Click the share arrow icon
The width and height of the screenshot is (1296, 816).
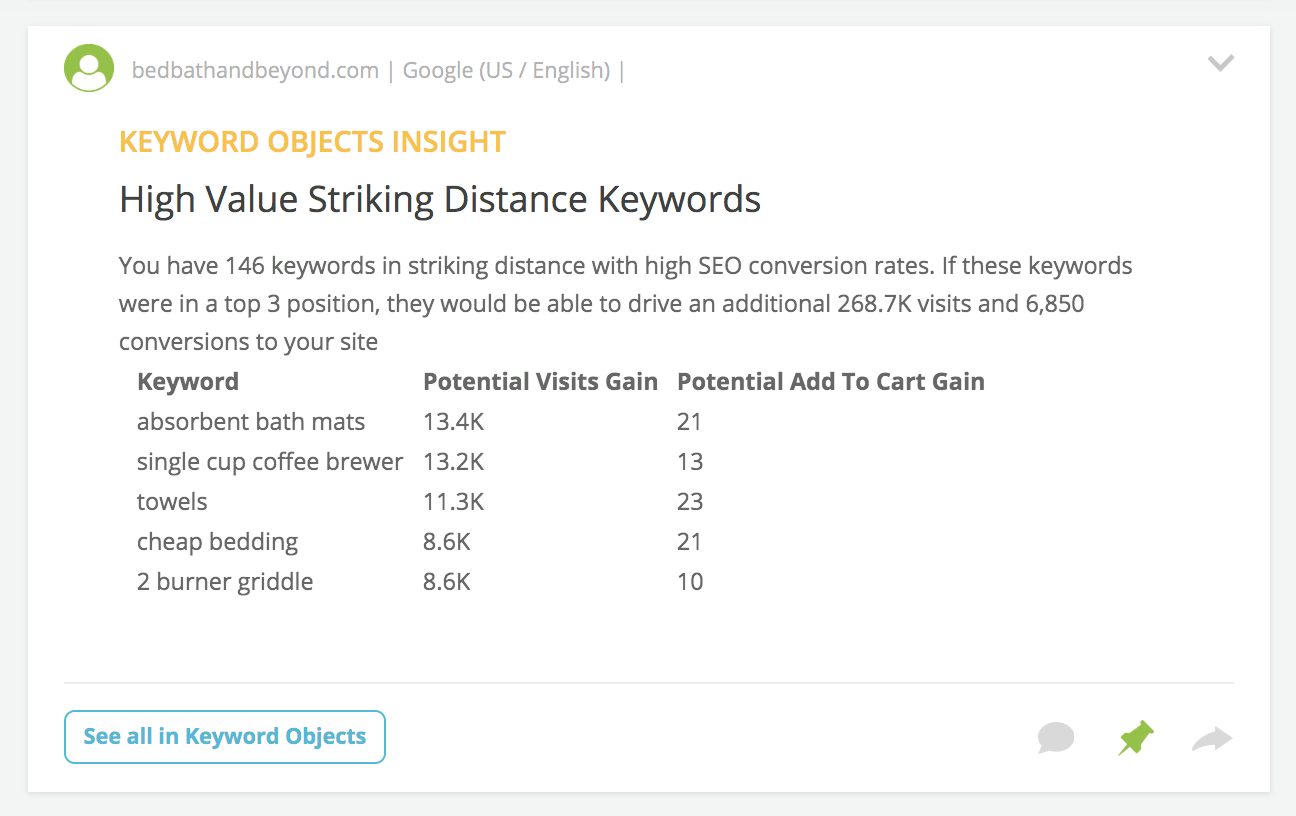pos(1212,739)
